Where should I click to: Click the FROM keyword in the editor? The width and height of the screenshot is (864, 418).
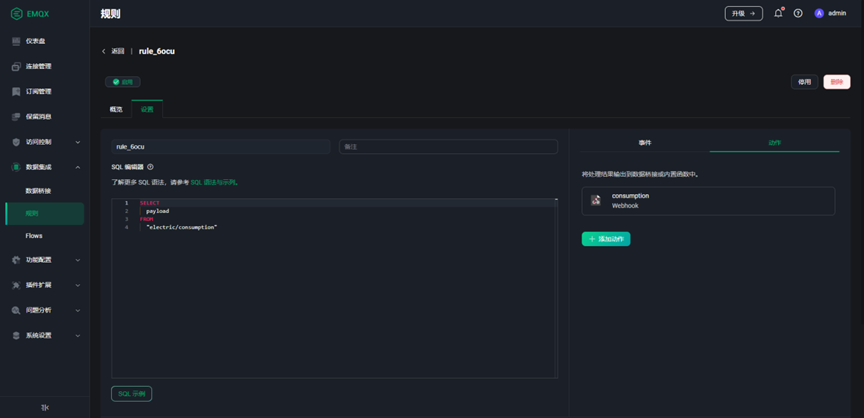coord(147,219)
